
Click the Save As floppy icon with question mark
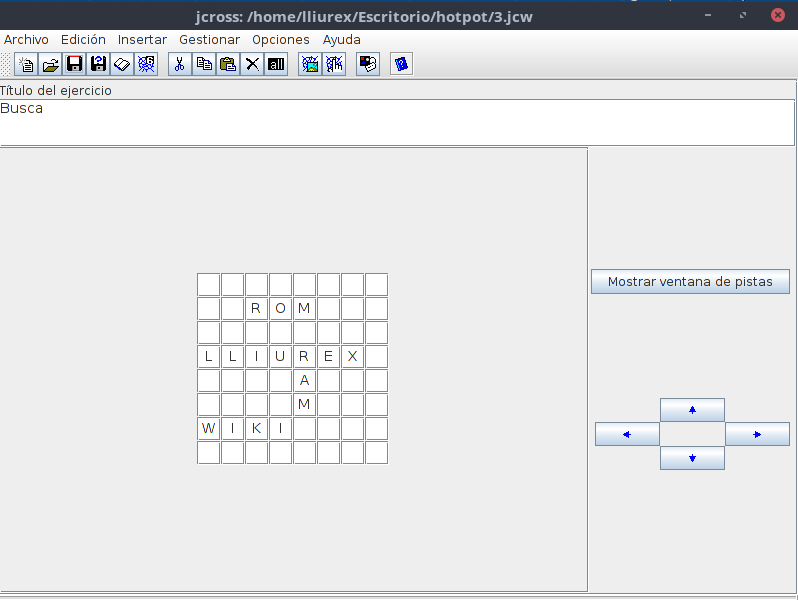click(x=98, y=64)
